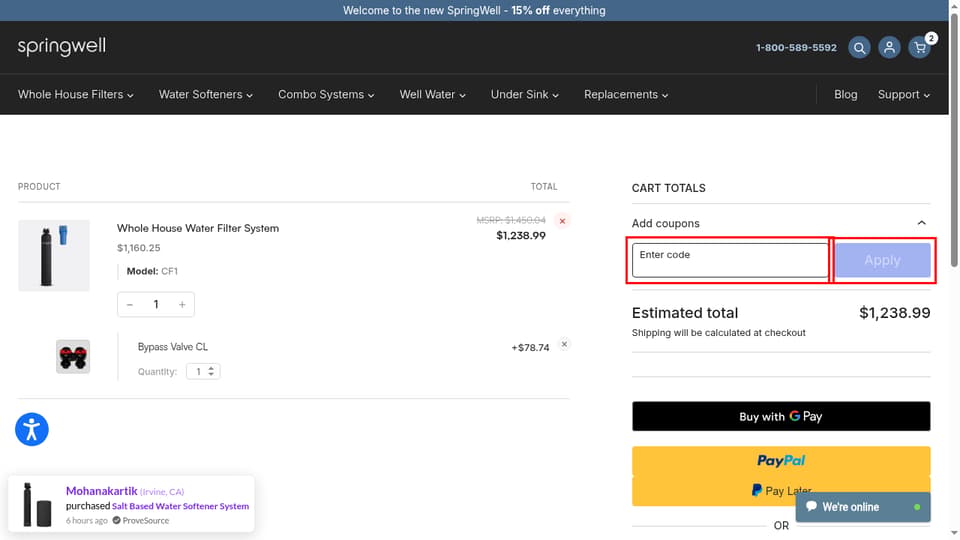960x540 pixels.
Task: Click the Bypass Valve CL thumbnail
Action: coord(73,356)
